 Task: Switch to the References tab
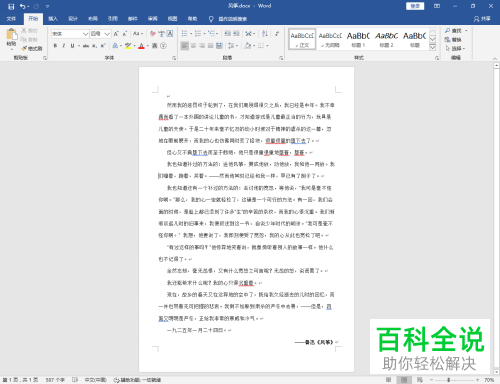tap(113, 19)
